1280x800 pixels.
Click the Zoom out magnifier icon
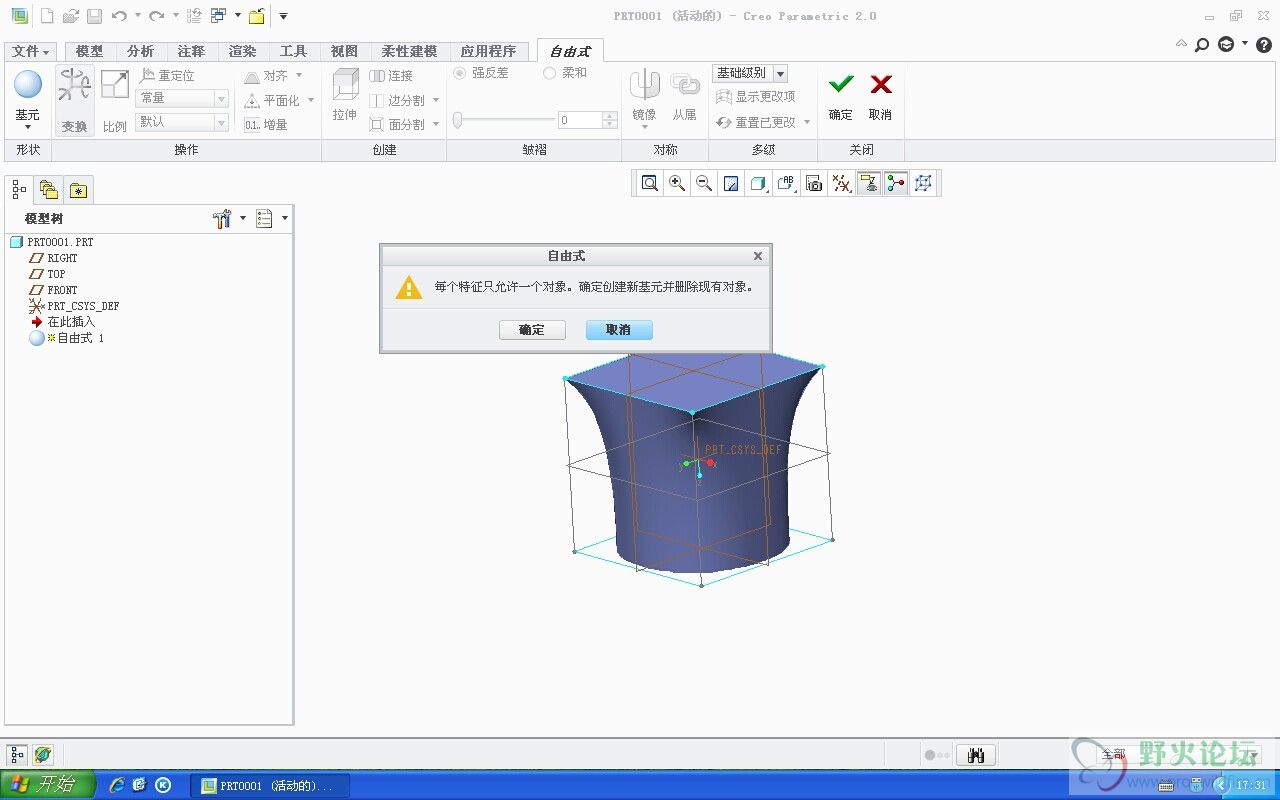pos(704,183)
